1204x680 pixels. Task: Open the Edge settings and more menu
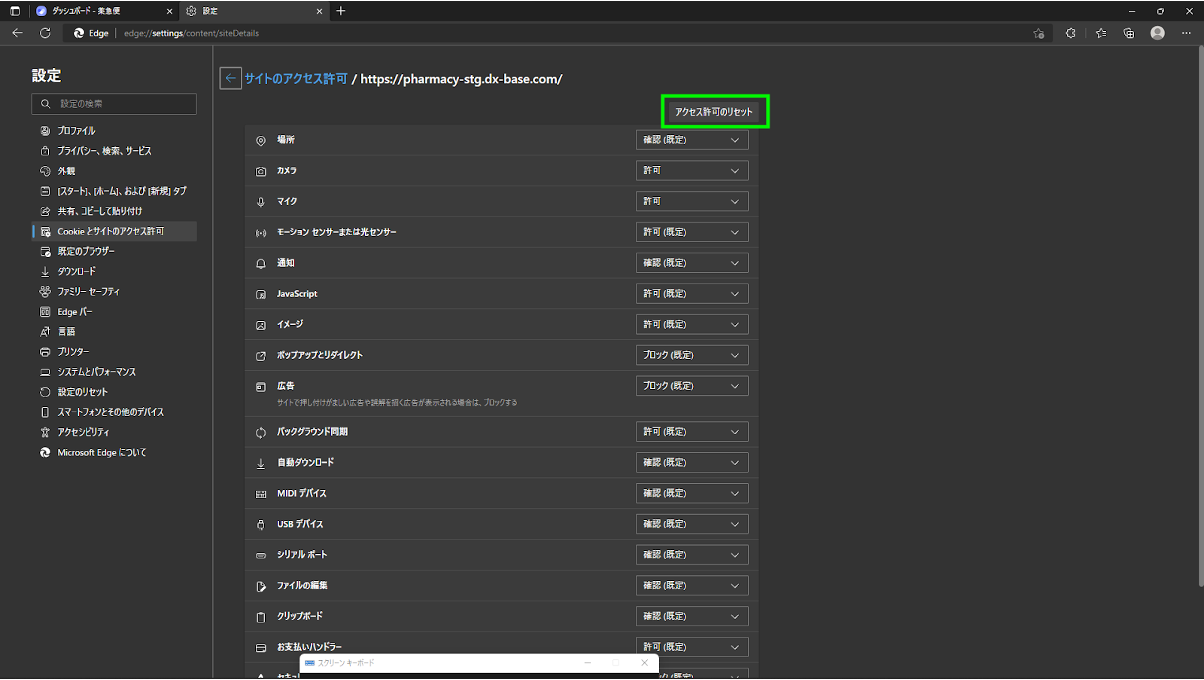(1185, 33)
